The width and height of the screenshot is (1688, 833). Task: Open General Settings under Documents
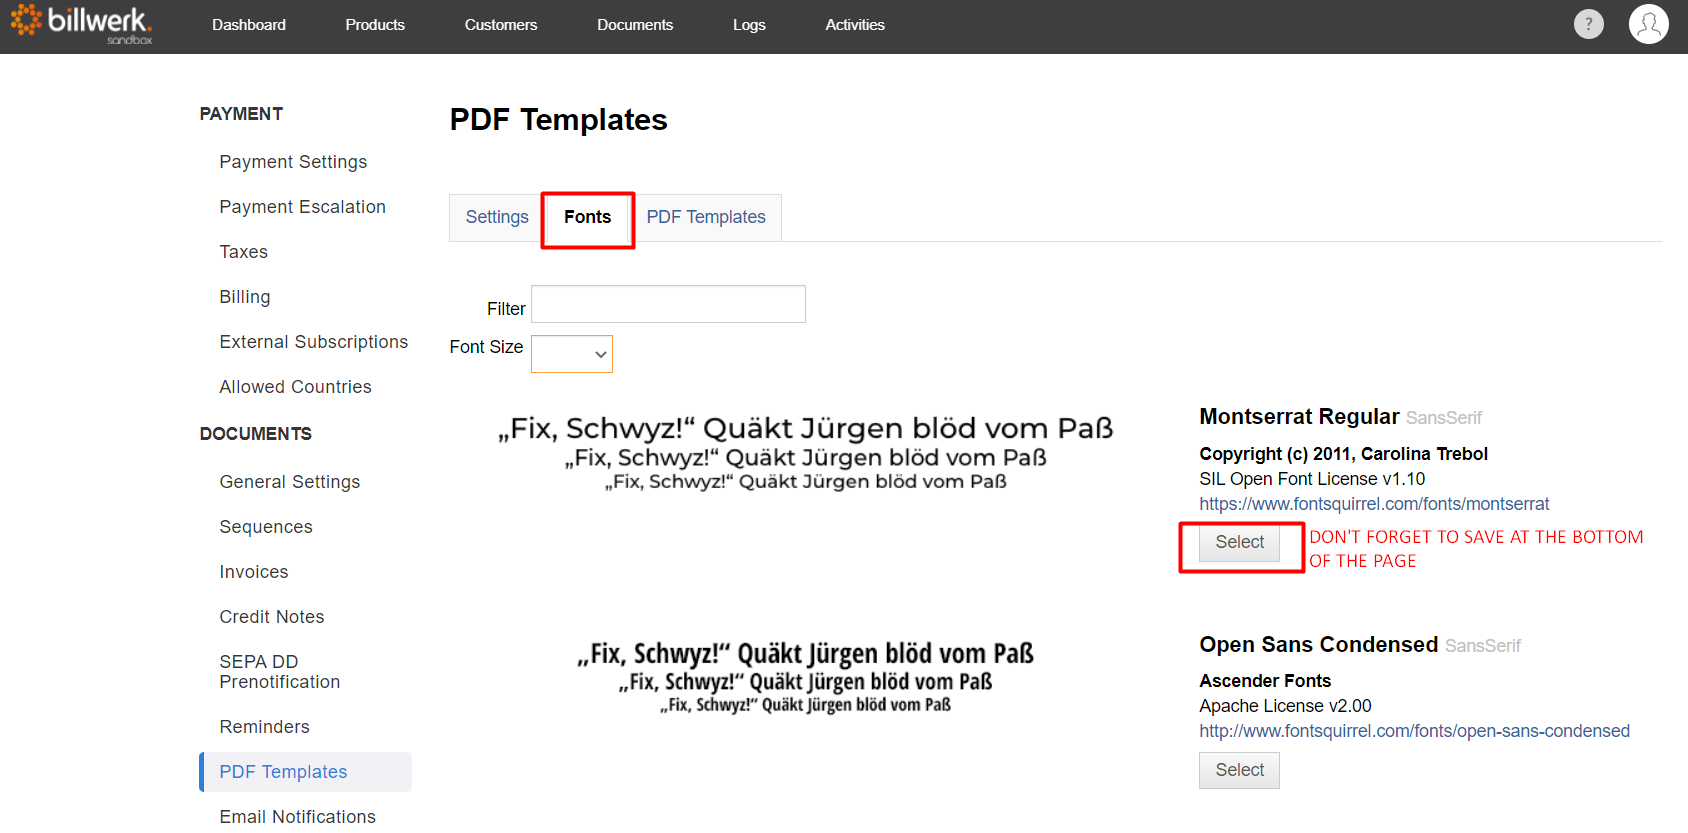(289, 482)
